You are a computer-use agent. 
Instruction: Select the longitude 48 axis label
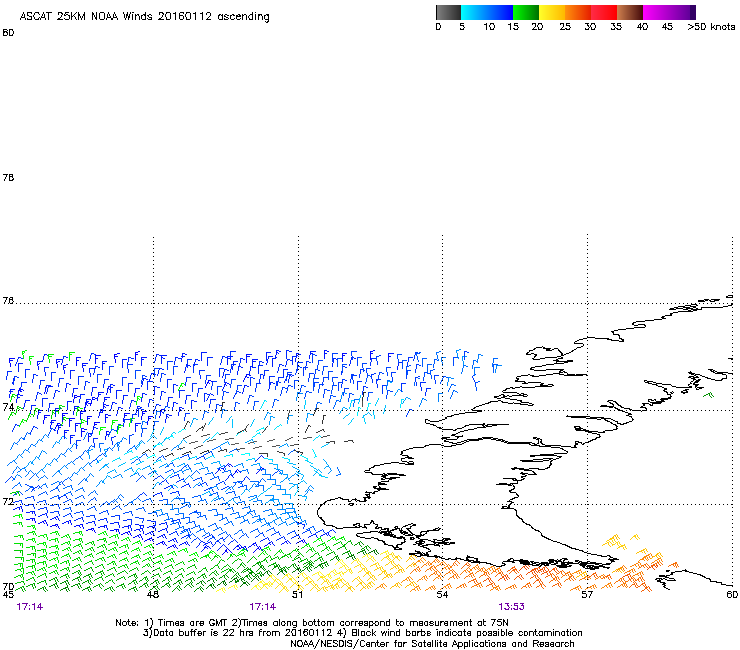pos(153,595)
